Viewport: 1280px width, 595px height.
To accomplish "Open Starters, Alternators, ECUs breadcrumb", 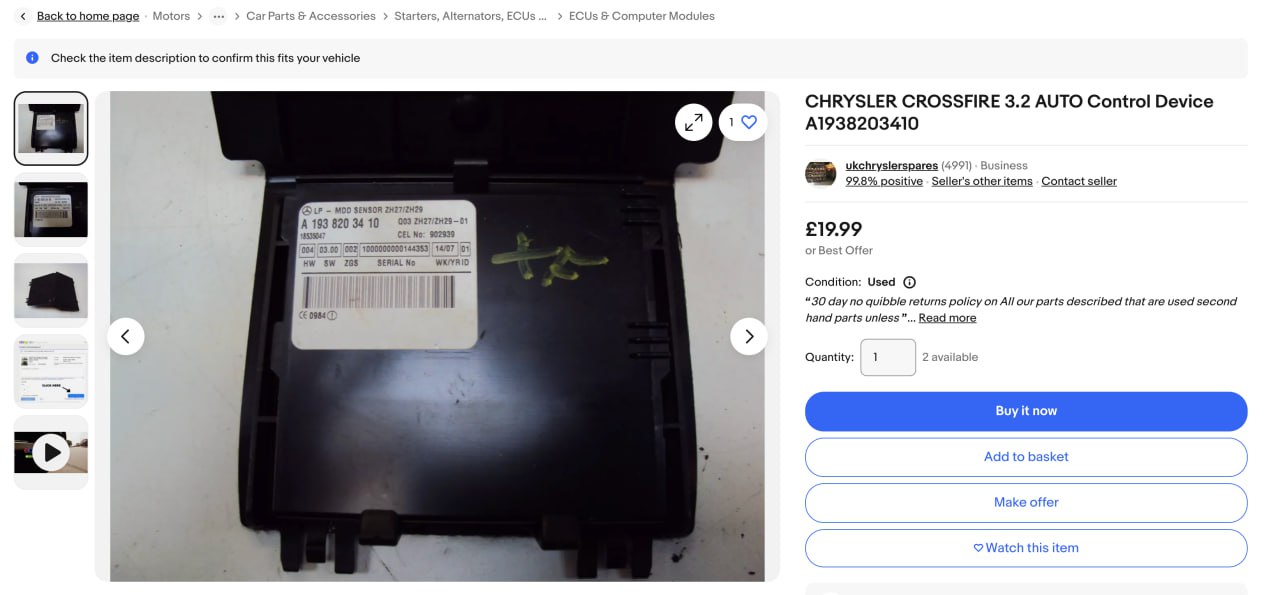I will [471, 16].
